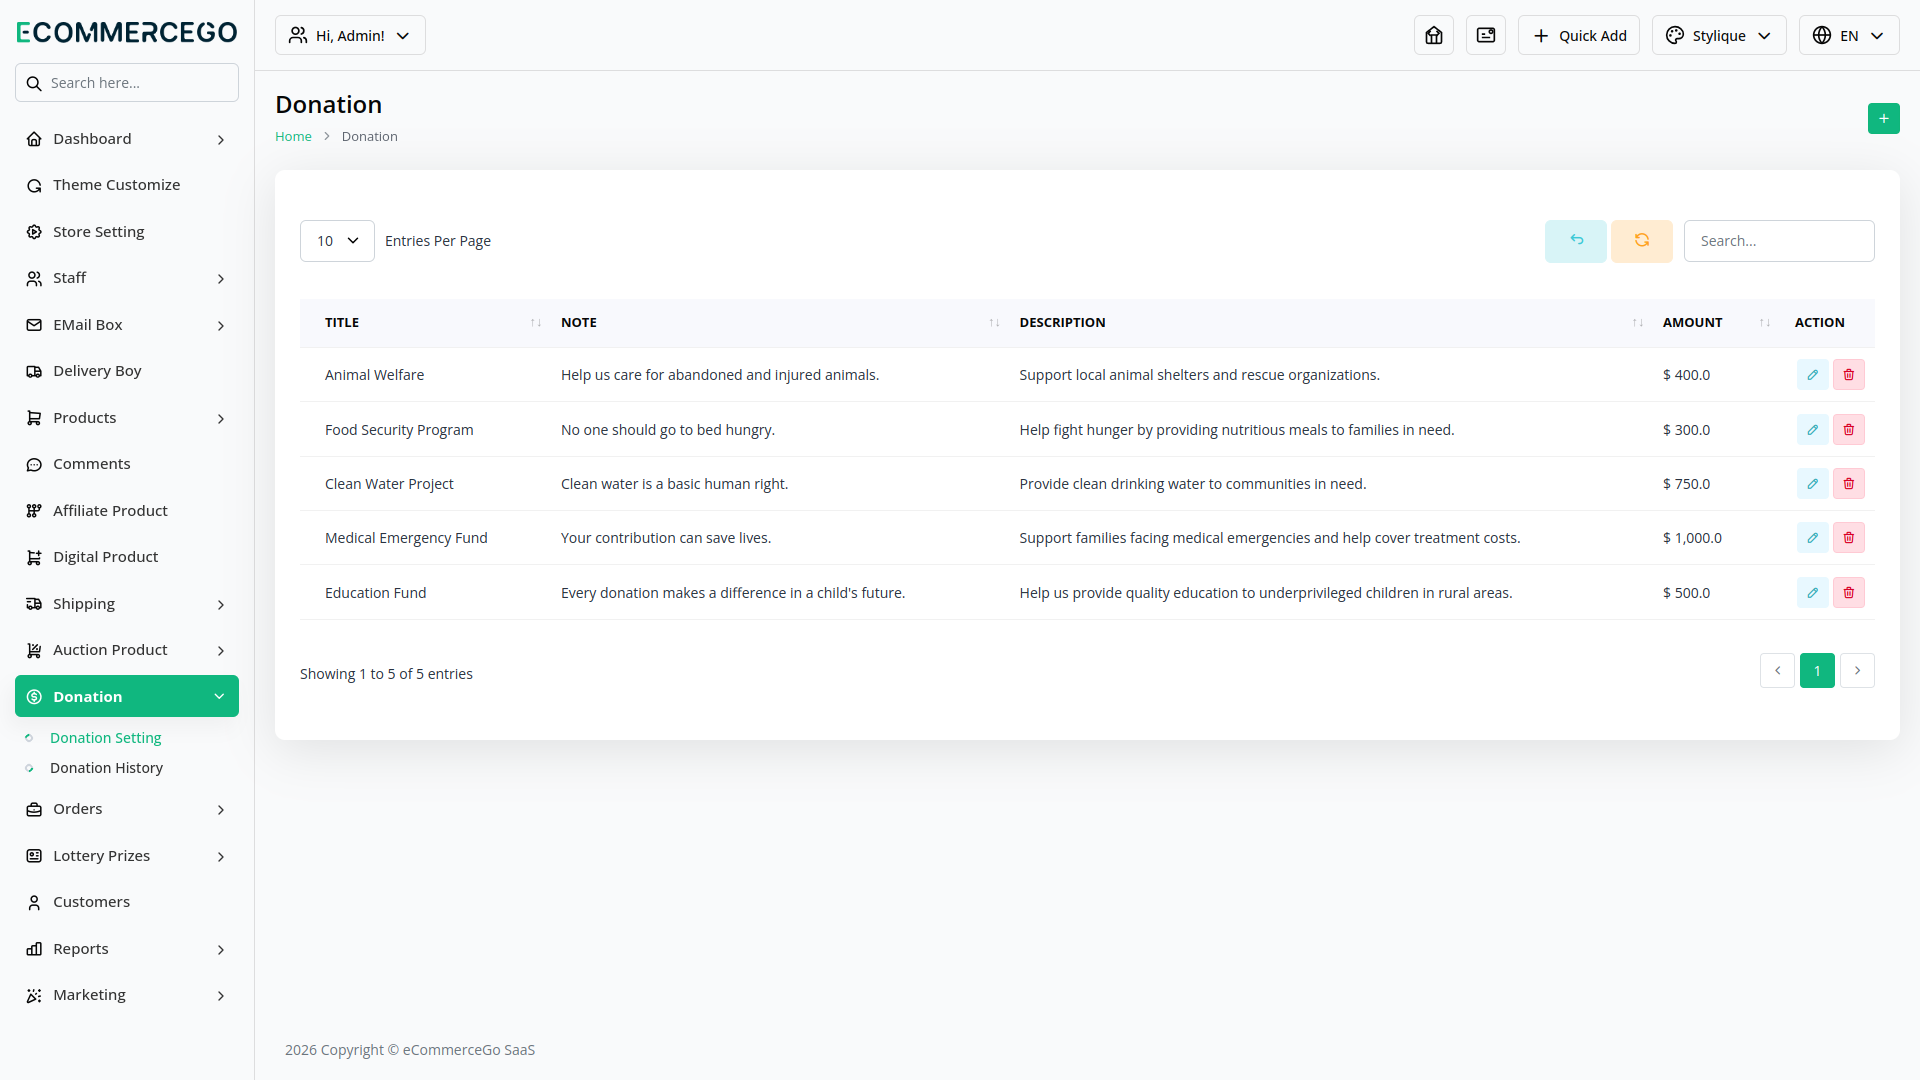Screen dimensions: 1920x1080
Task: Expand the EMail Box menu
Action: pyautogui.click(x=127, y=325)
